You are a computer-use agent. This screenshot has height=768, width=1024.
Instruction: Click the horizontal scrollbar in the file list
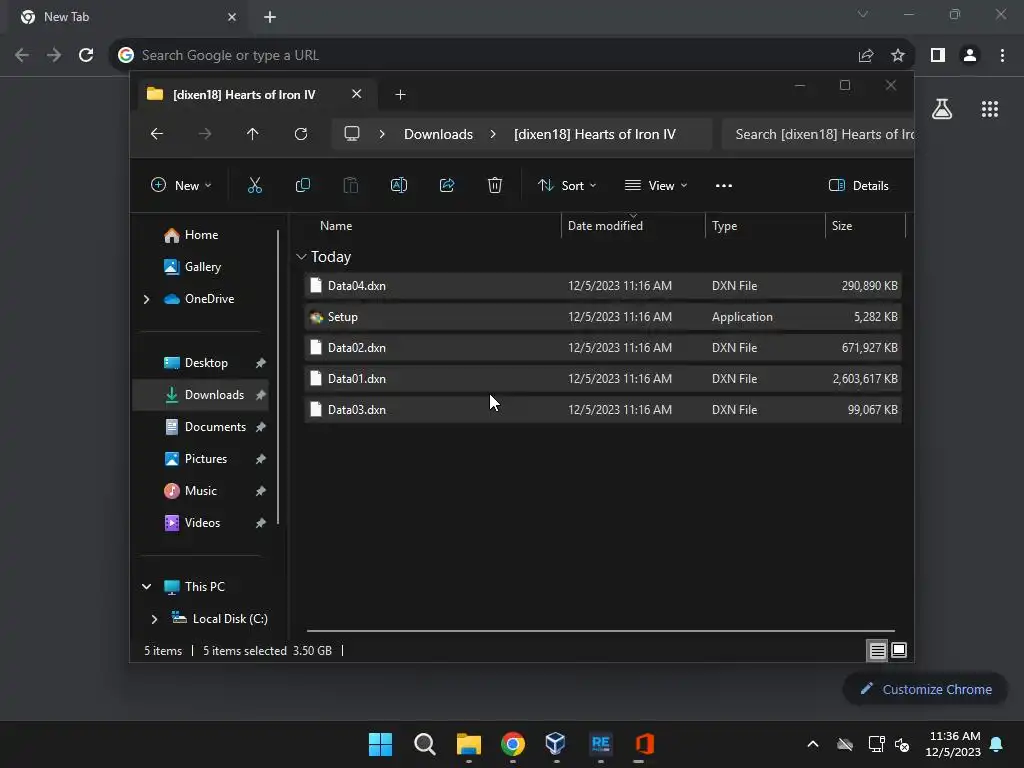click(x=600, y=631)
